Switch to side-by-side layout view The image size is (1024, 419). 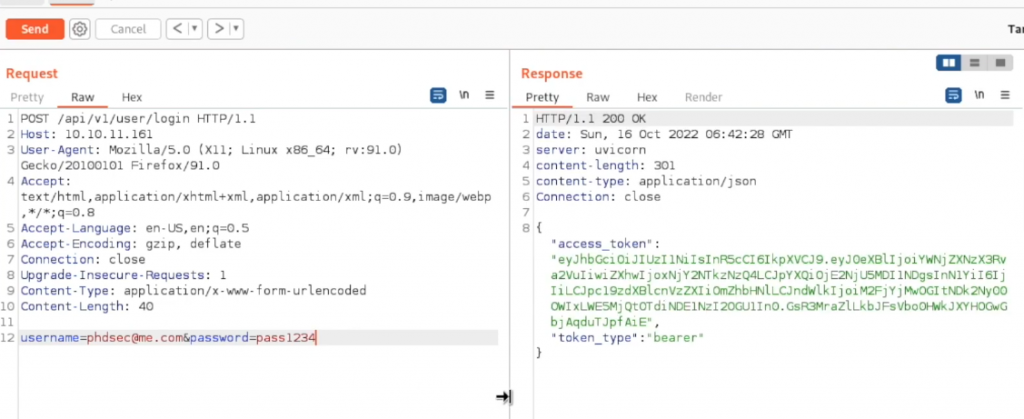[949, 63]
